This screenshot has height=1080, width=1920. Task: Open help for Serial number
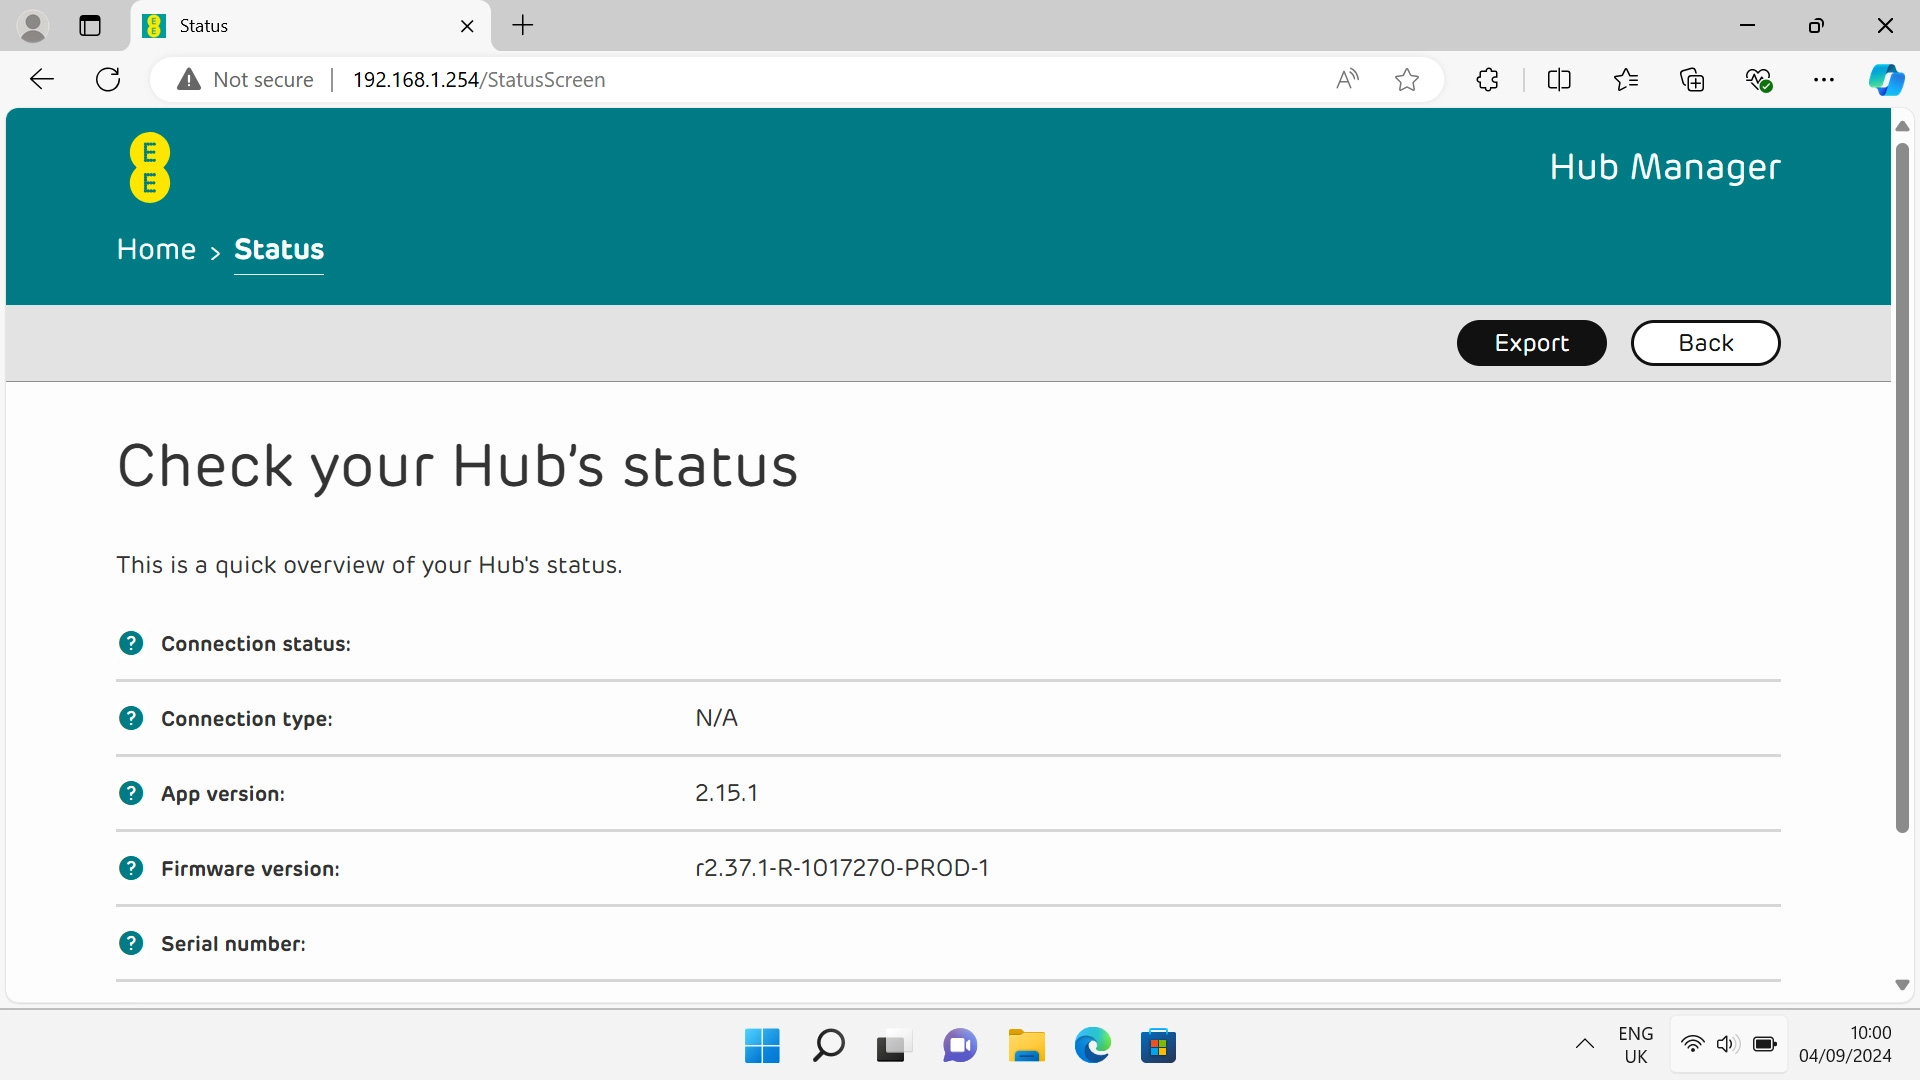(x=131, y=943)
